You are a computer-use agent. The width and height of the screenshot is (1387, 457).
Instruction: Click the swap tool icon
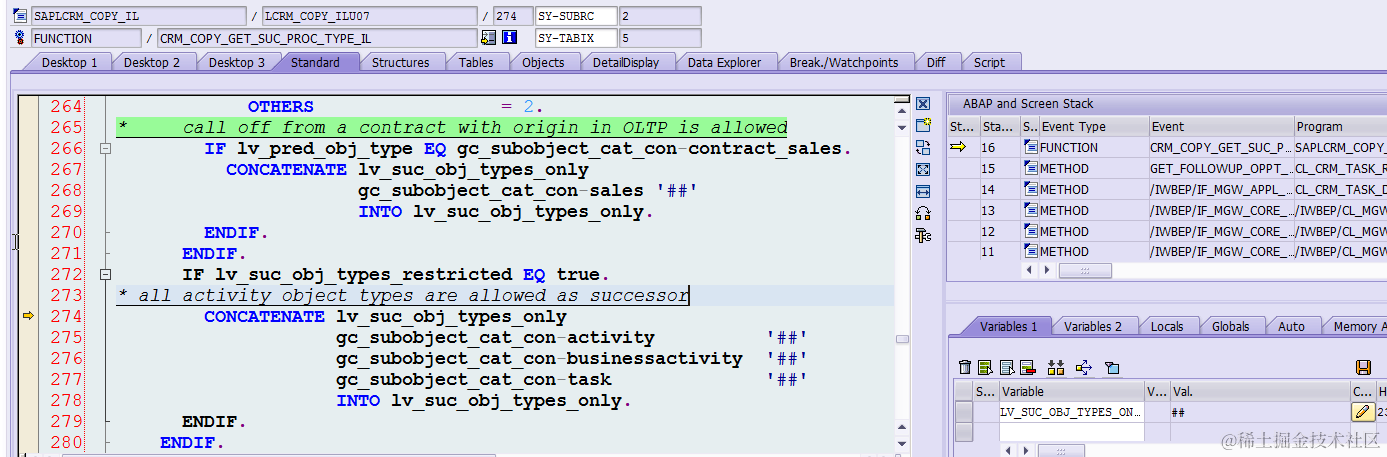923,148
